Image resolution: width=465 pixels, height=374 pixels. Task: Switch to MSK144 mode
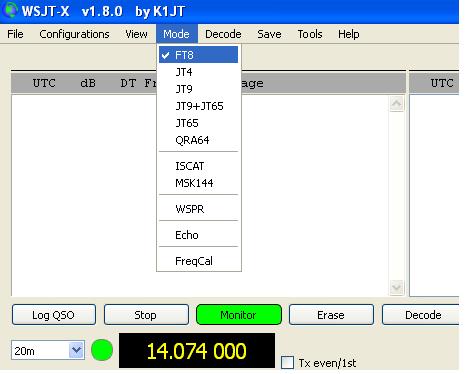tap(198, 183)
